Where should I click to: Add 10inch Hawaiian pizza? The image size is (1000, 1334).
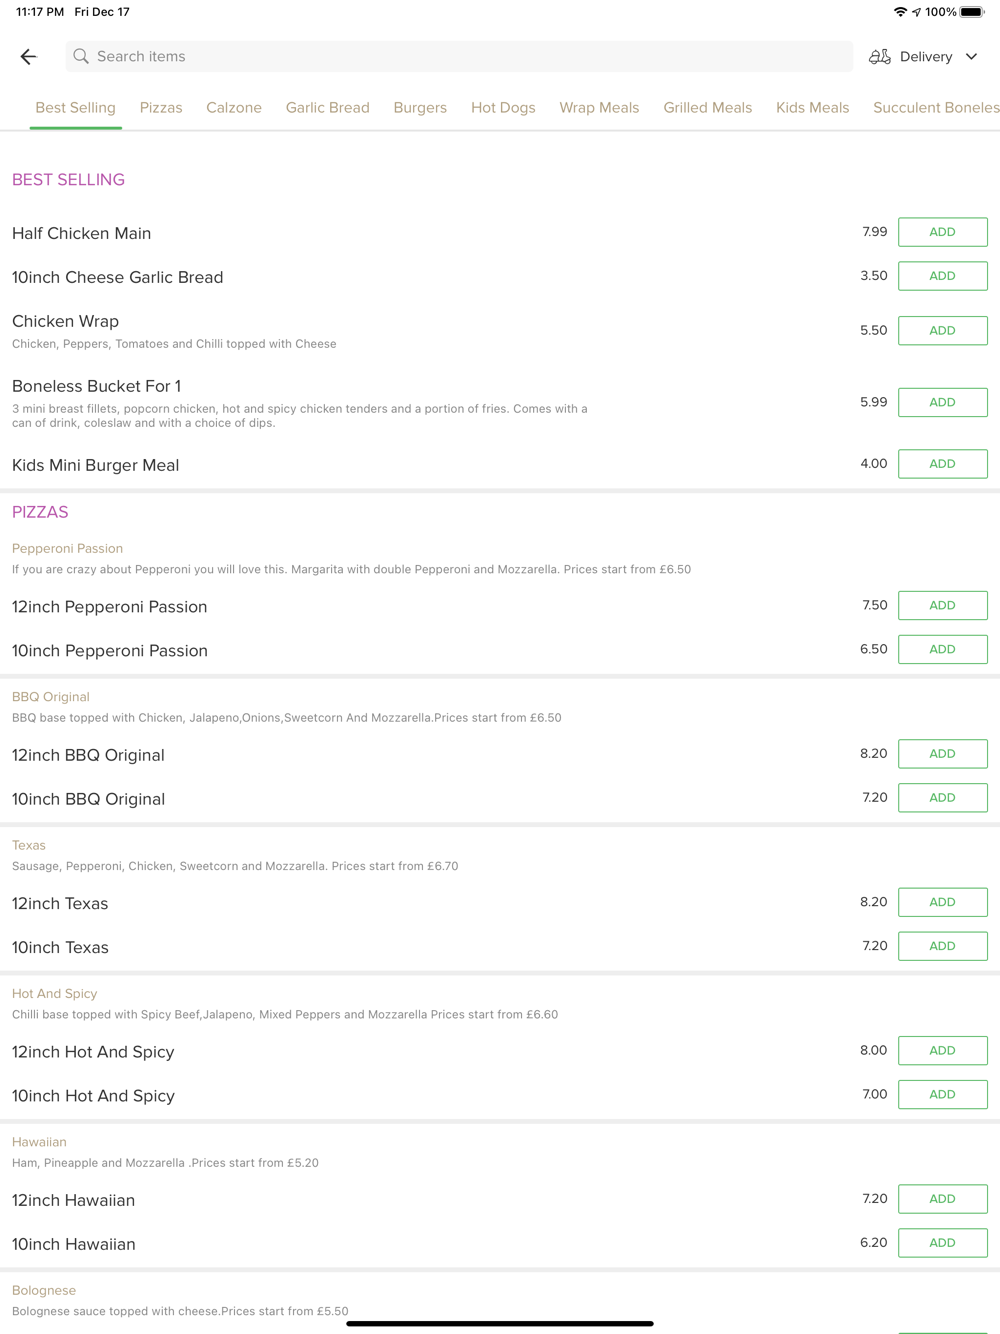click(942, 1243)
